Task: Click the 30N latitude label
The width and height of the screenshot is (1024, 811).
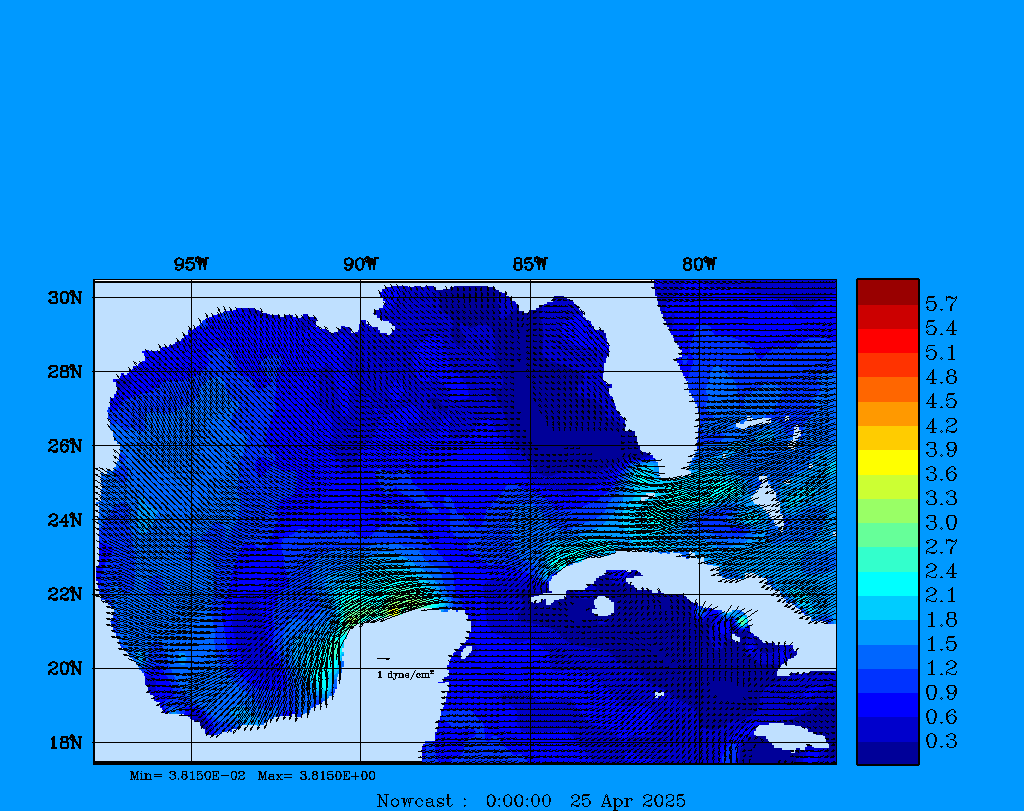Action: (63, 298)
